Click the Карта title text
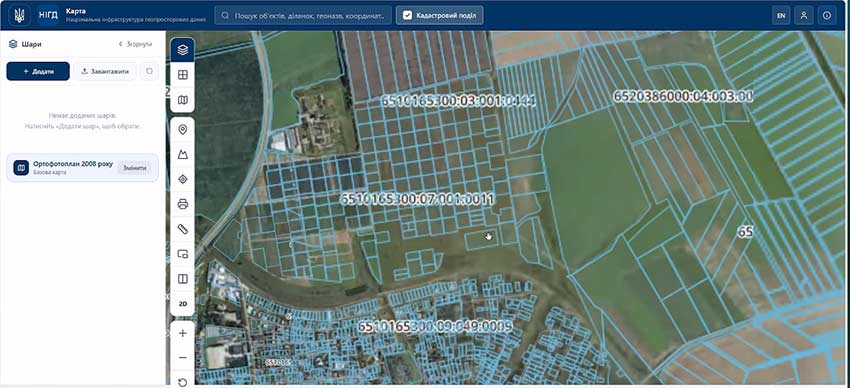The height and width of the screenshot is (388, 850). (x=75, y=11)
